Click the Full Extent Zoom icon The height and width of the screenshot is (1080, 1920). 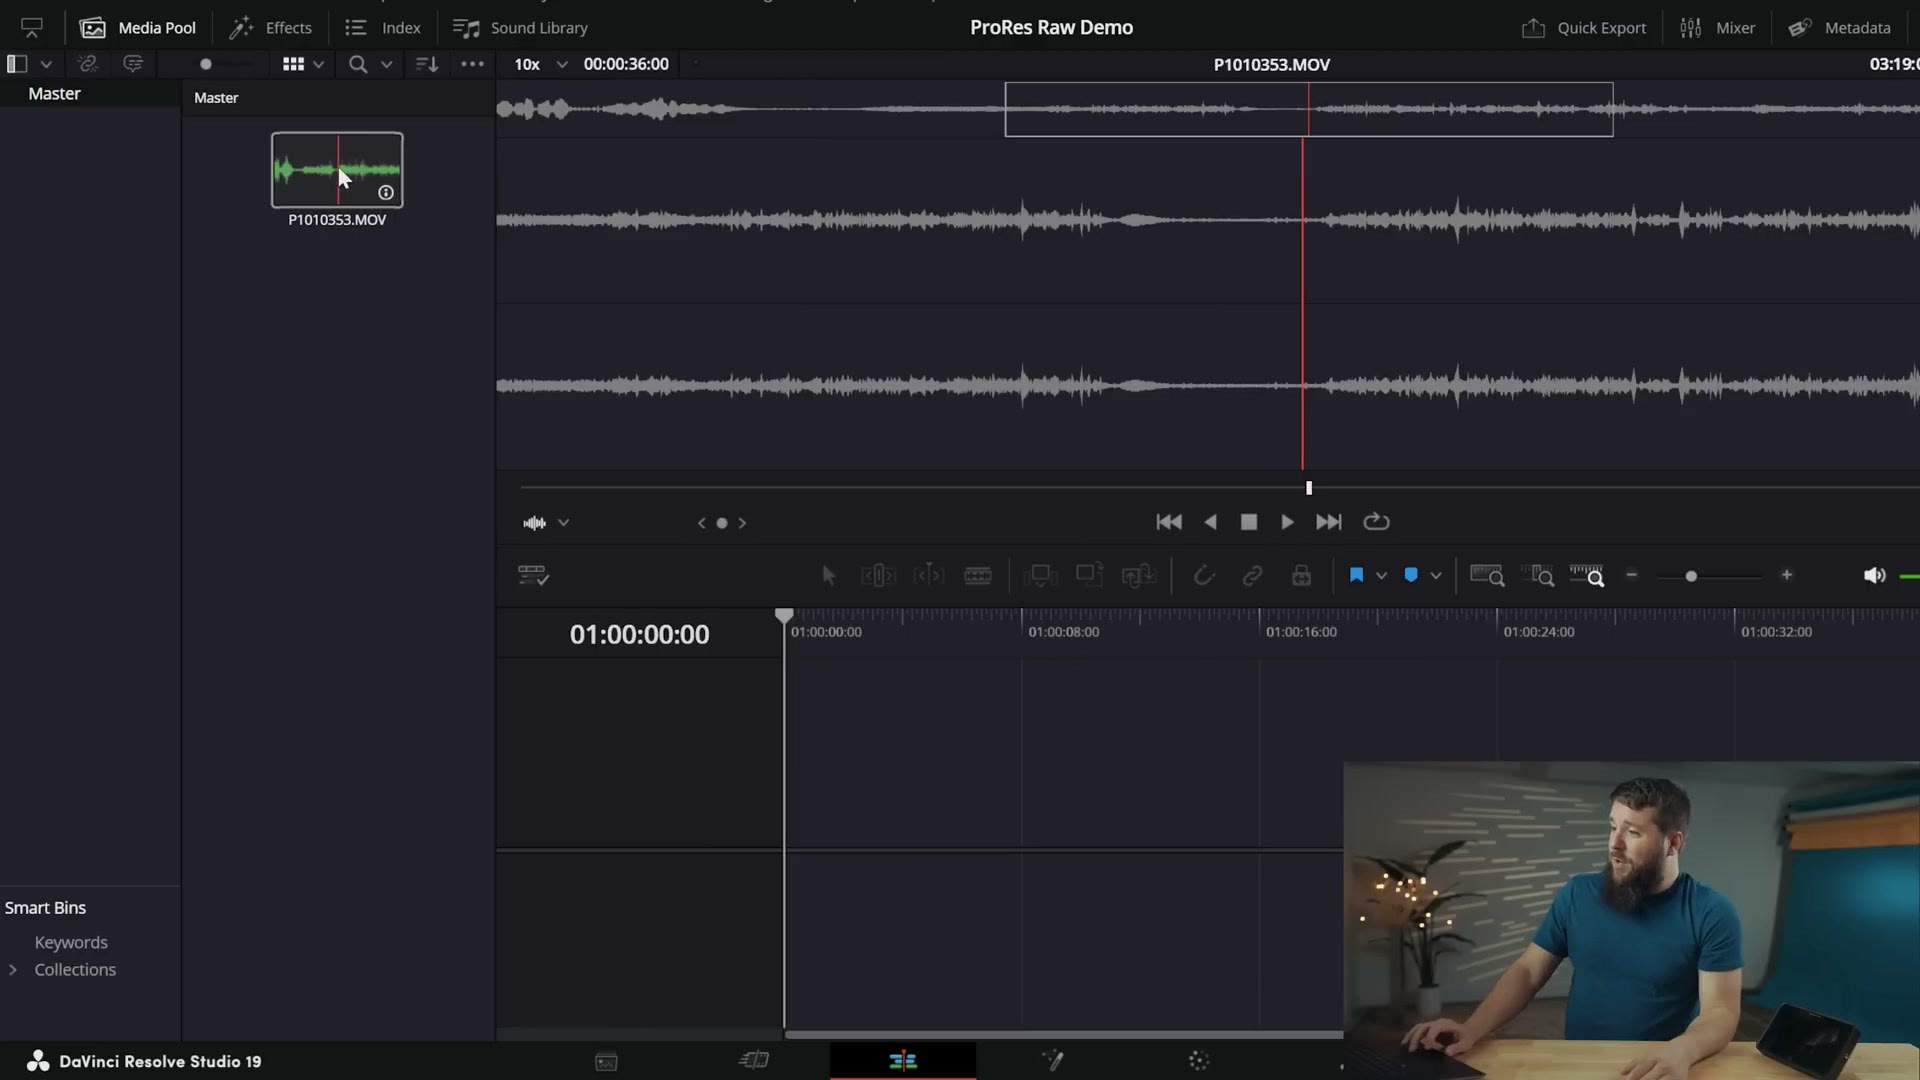click(1487, 575)
